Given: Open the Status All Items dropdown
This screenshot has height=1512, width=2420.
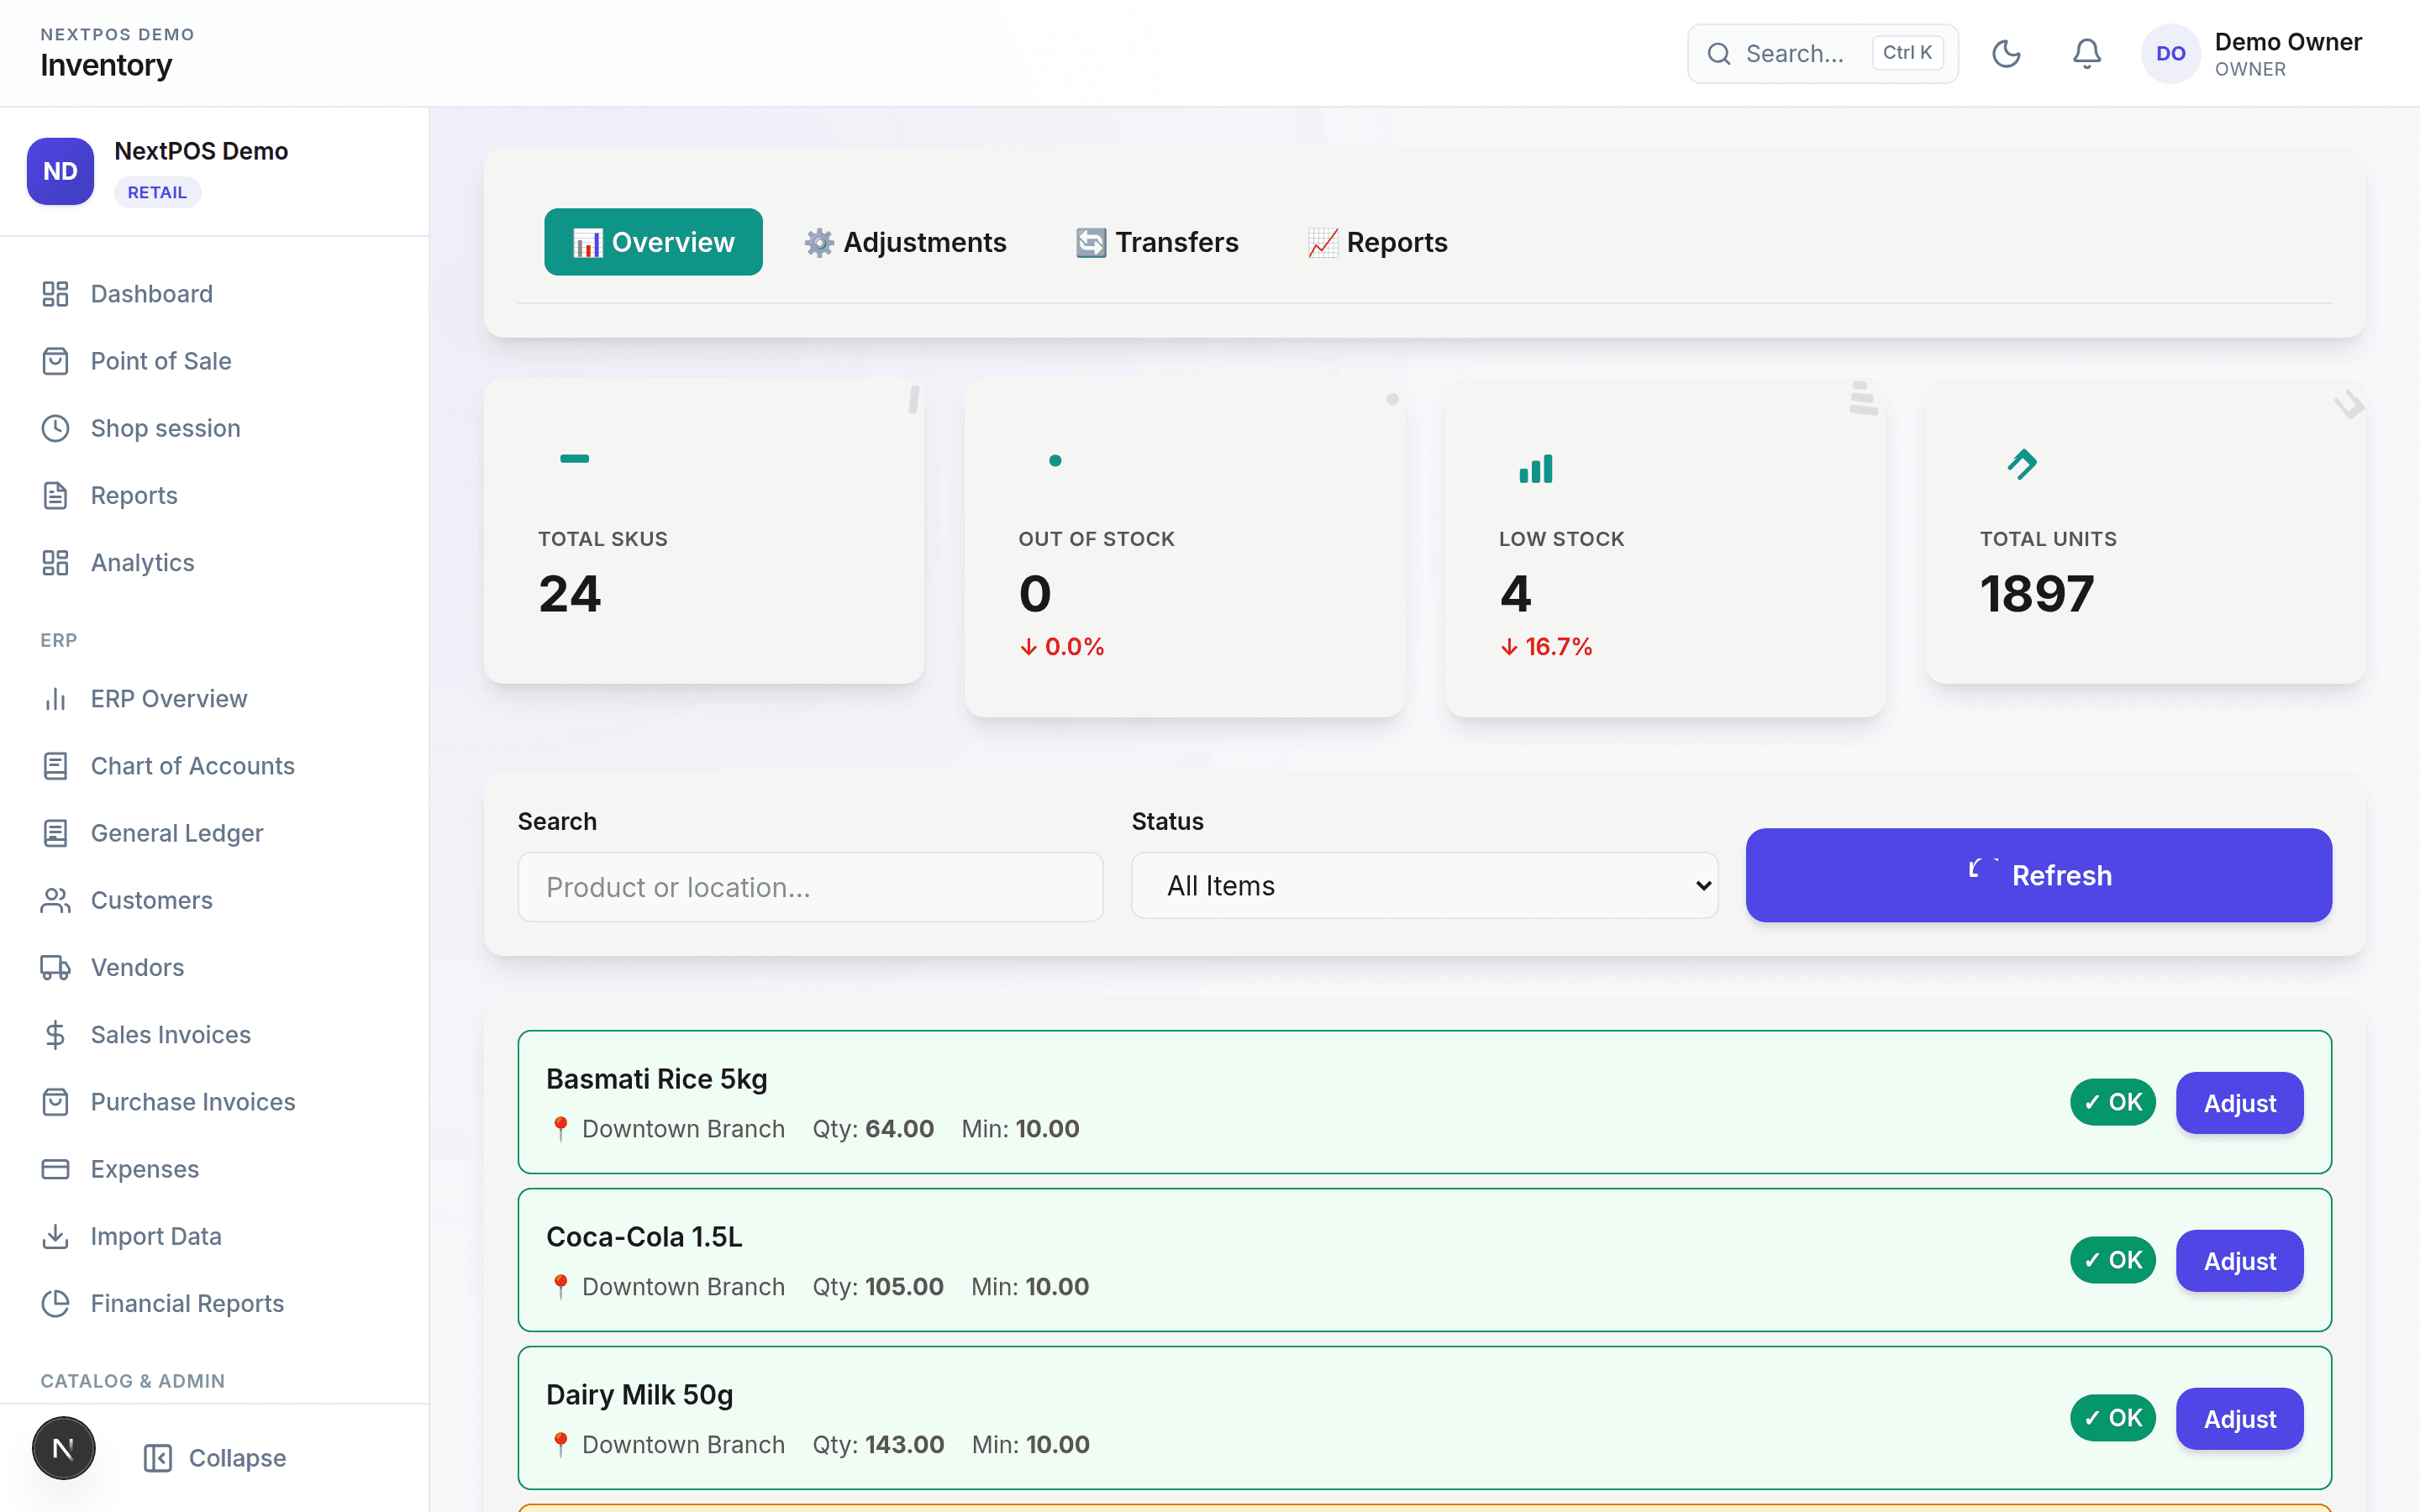Looking at the screenshot, I should click(1425, 886).
